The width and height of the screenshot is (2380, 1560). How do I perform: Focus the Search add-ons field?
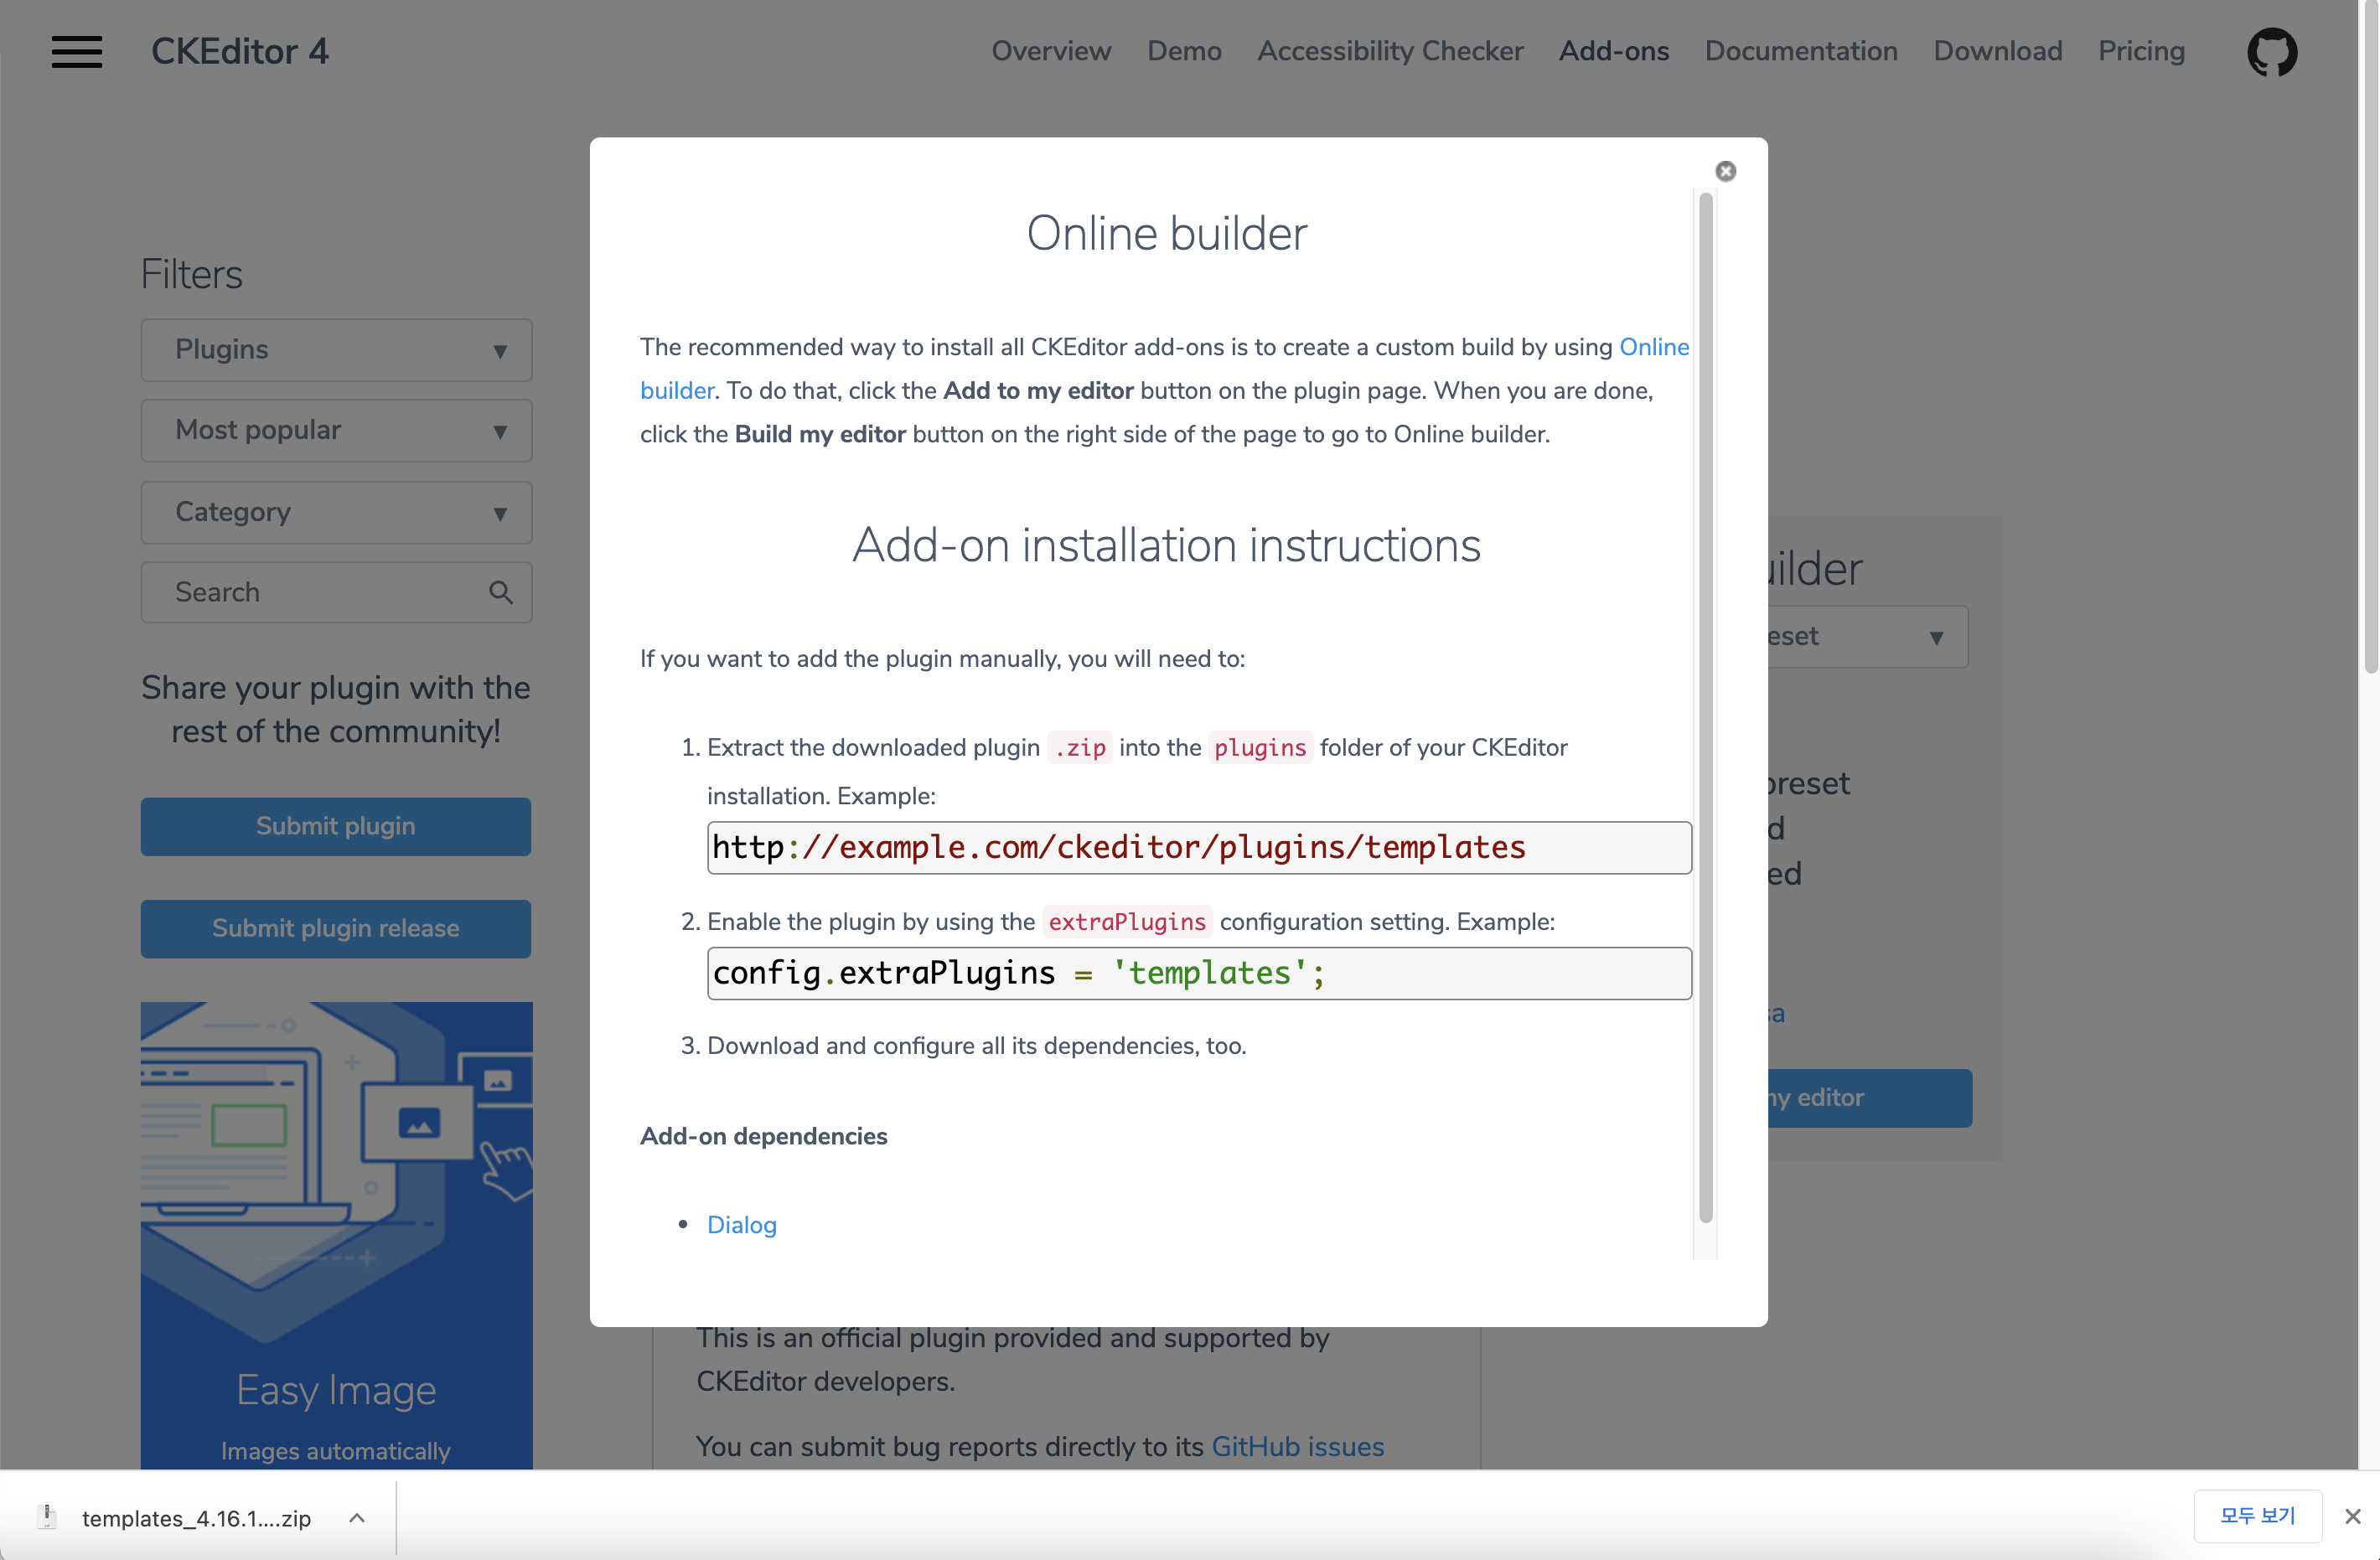pyautogui.click(x=336, y=592)
